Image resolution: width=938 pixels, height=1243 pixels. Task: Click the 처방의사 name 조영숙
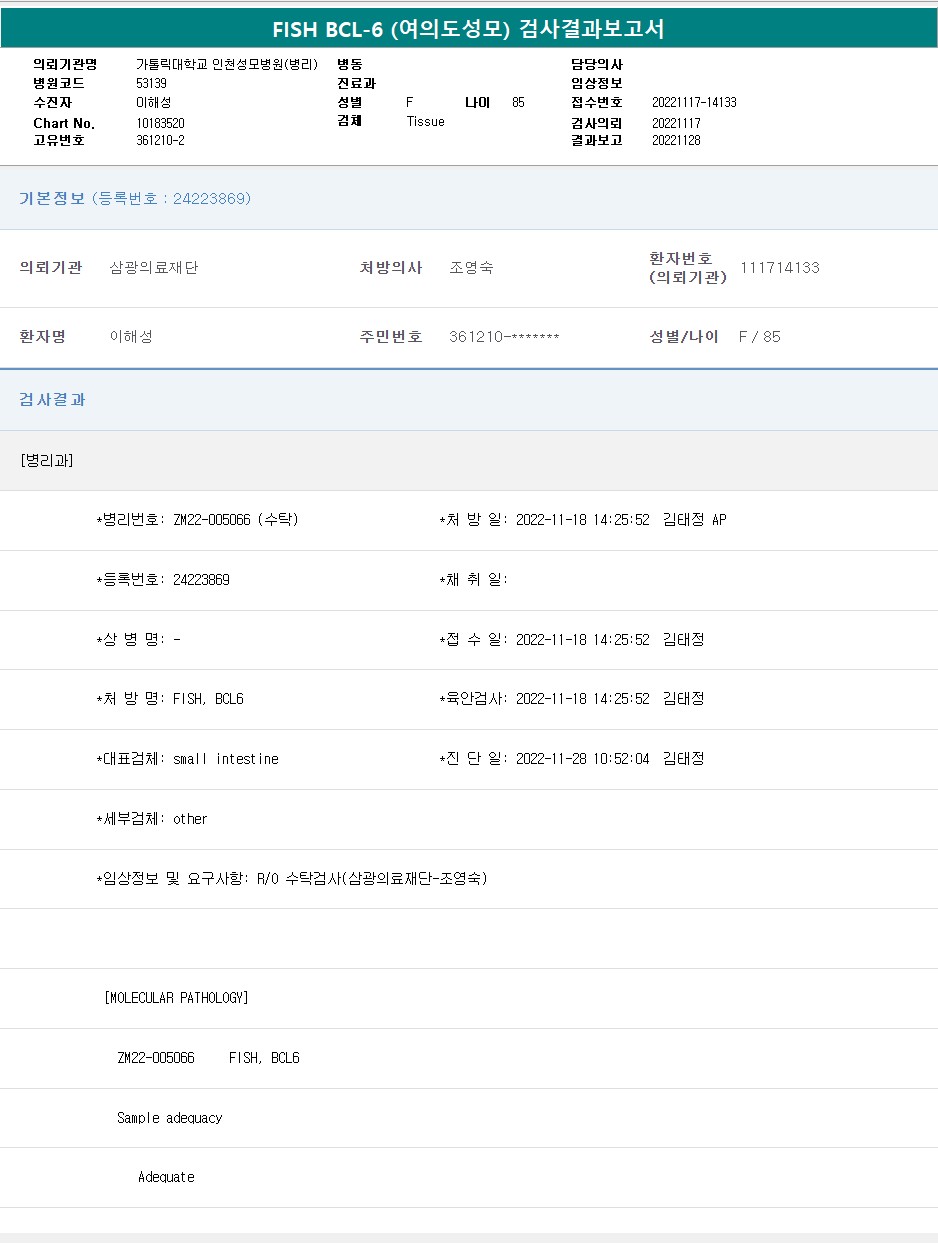471,268
